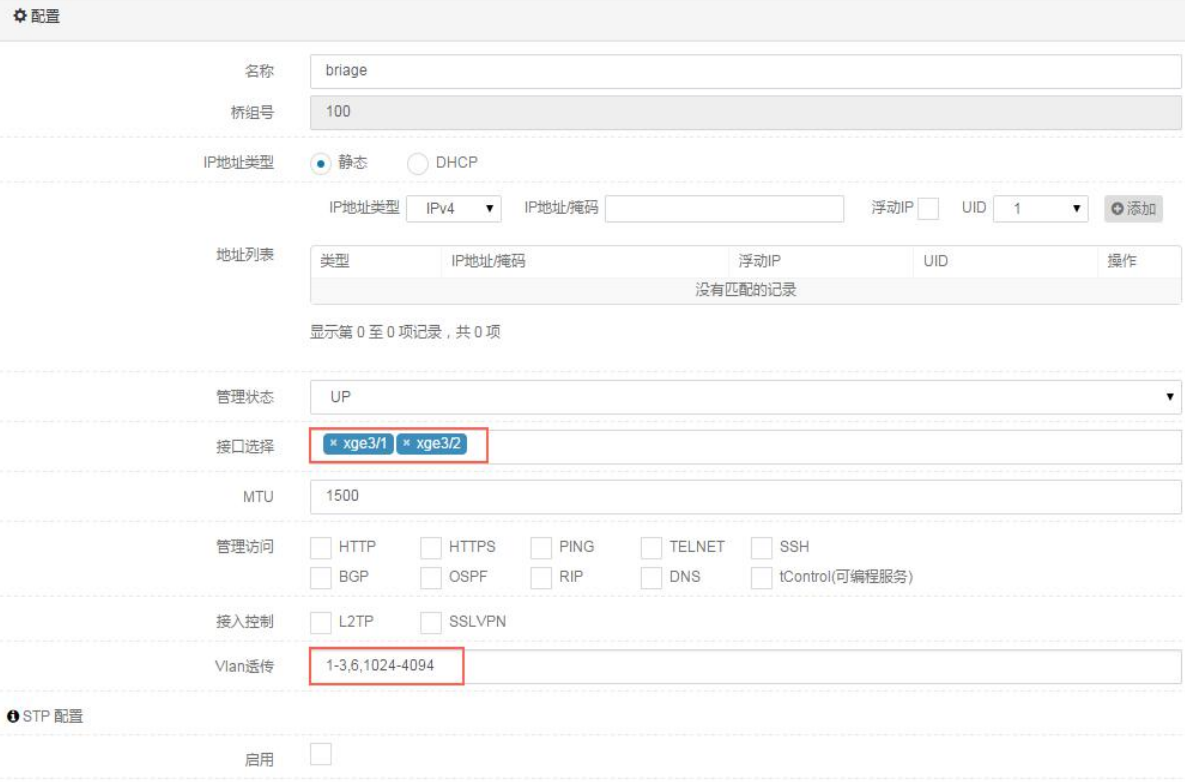This screenshot has width=1185, height=782.
Task: Check the BGP checkbox
Action: coord(320,577)
